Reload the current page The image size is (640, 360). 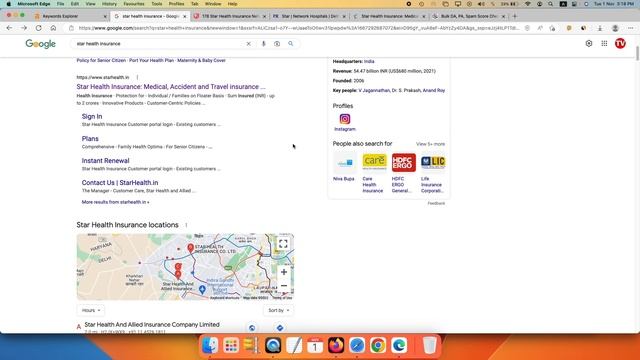(38, 28)
